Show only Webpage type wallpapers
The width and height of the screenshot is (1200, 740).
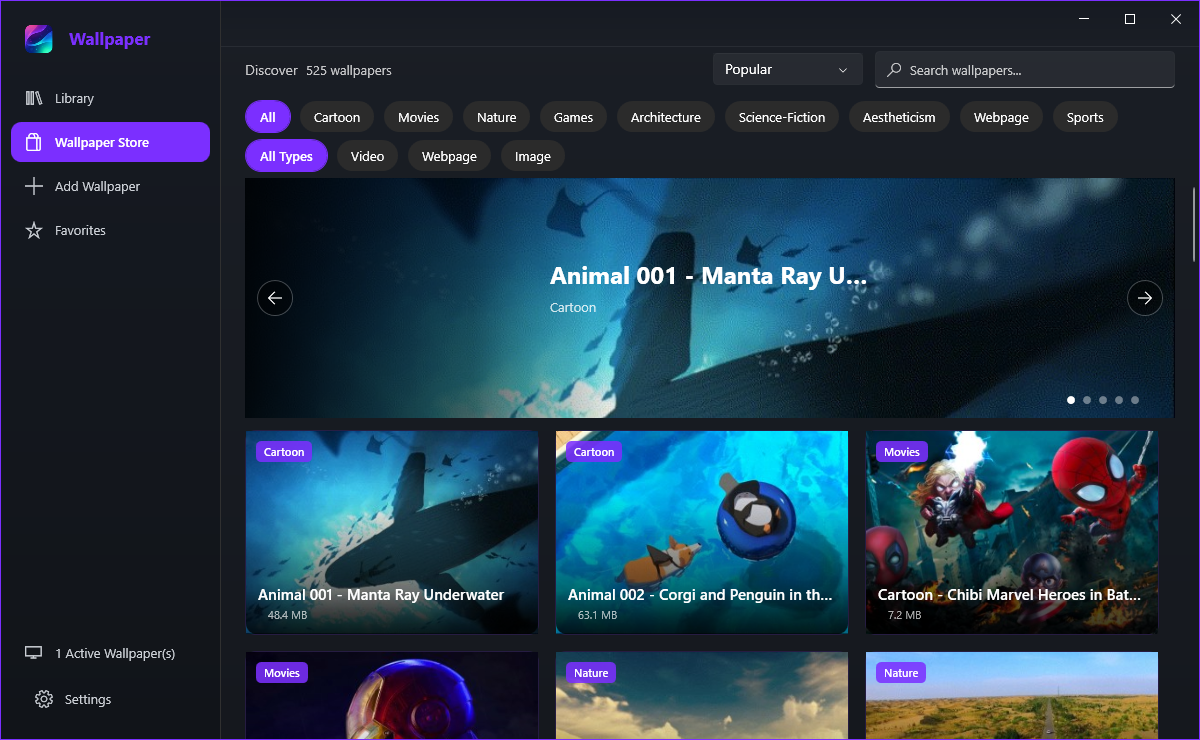[x=449, y=156]
